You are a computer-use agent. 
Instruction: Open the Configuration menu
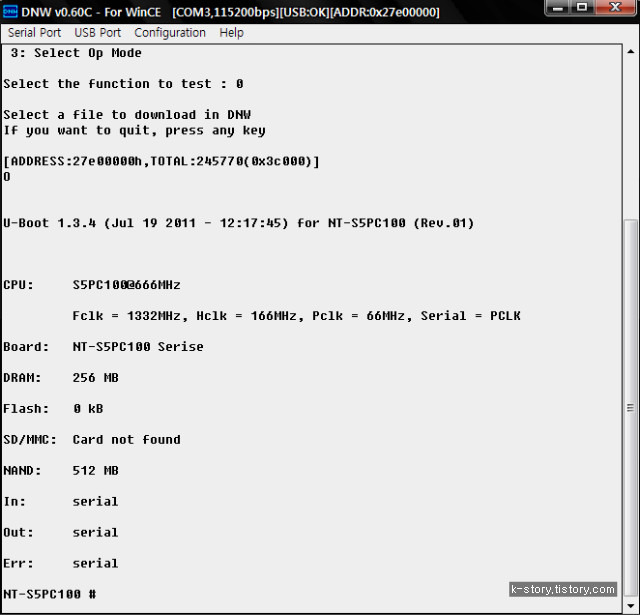pos(170,33)
